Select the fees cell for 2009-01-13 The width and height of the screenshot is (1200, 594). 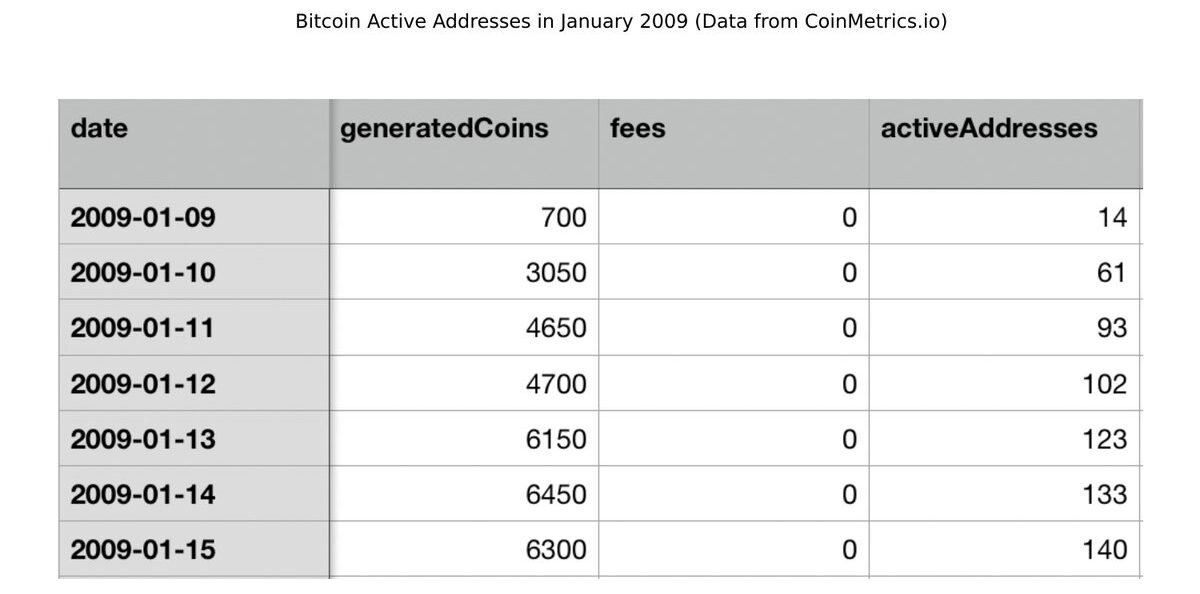[849, 439]
